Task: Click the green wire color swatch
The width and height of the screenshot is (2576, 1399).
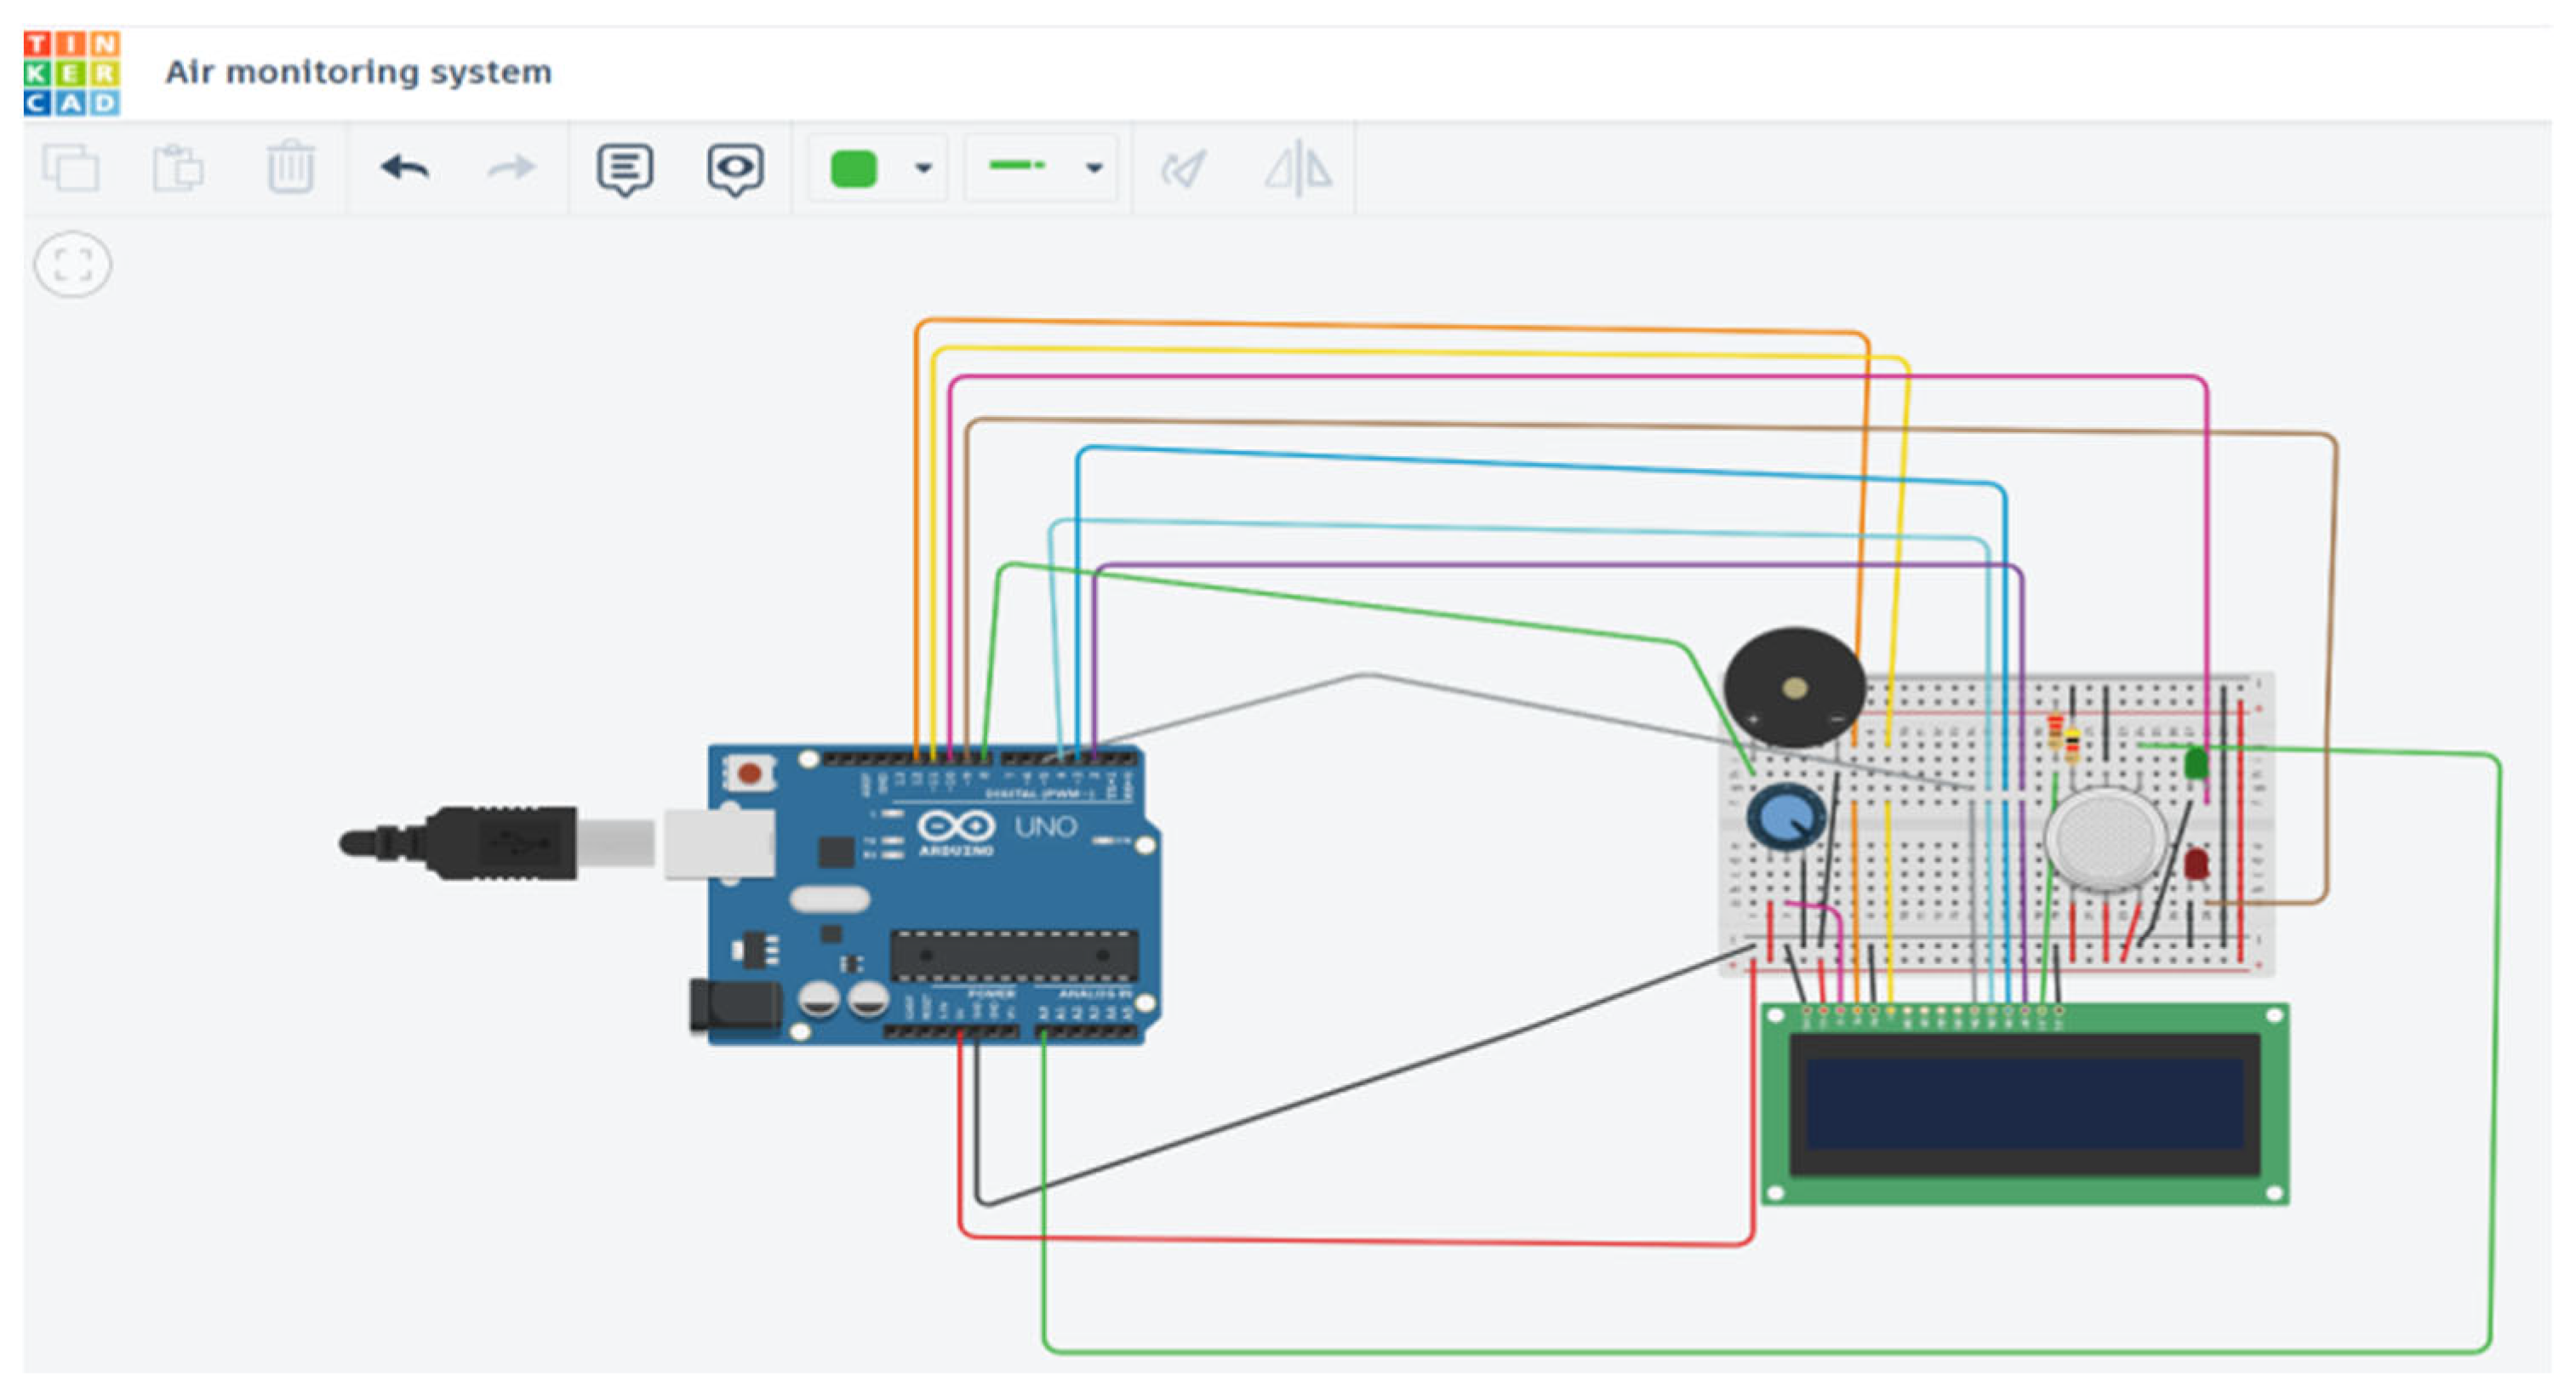Action: (853, 168)
